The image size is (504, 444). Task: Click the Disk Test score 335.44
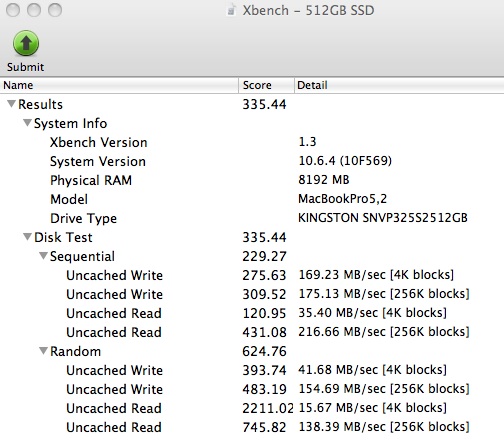264,237
